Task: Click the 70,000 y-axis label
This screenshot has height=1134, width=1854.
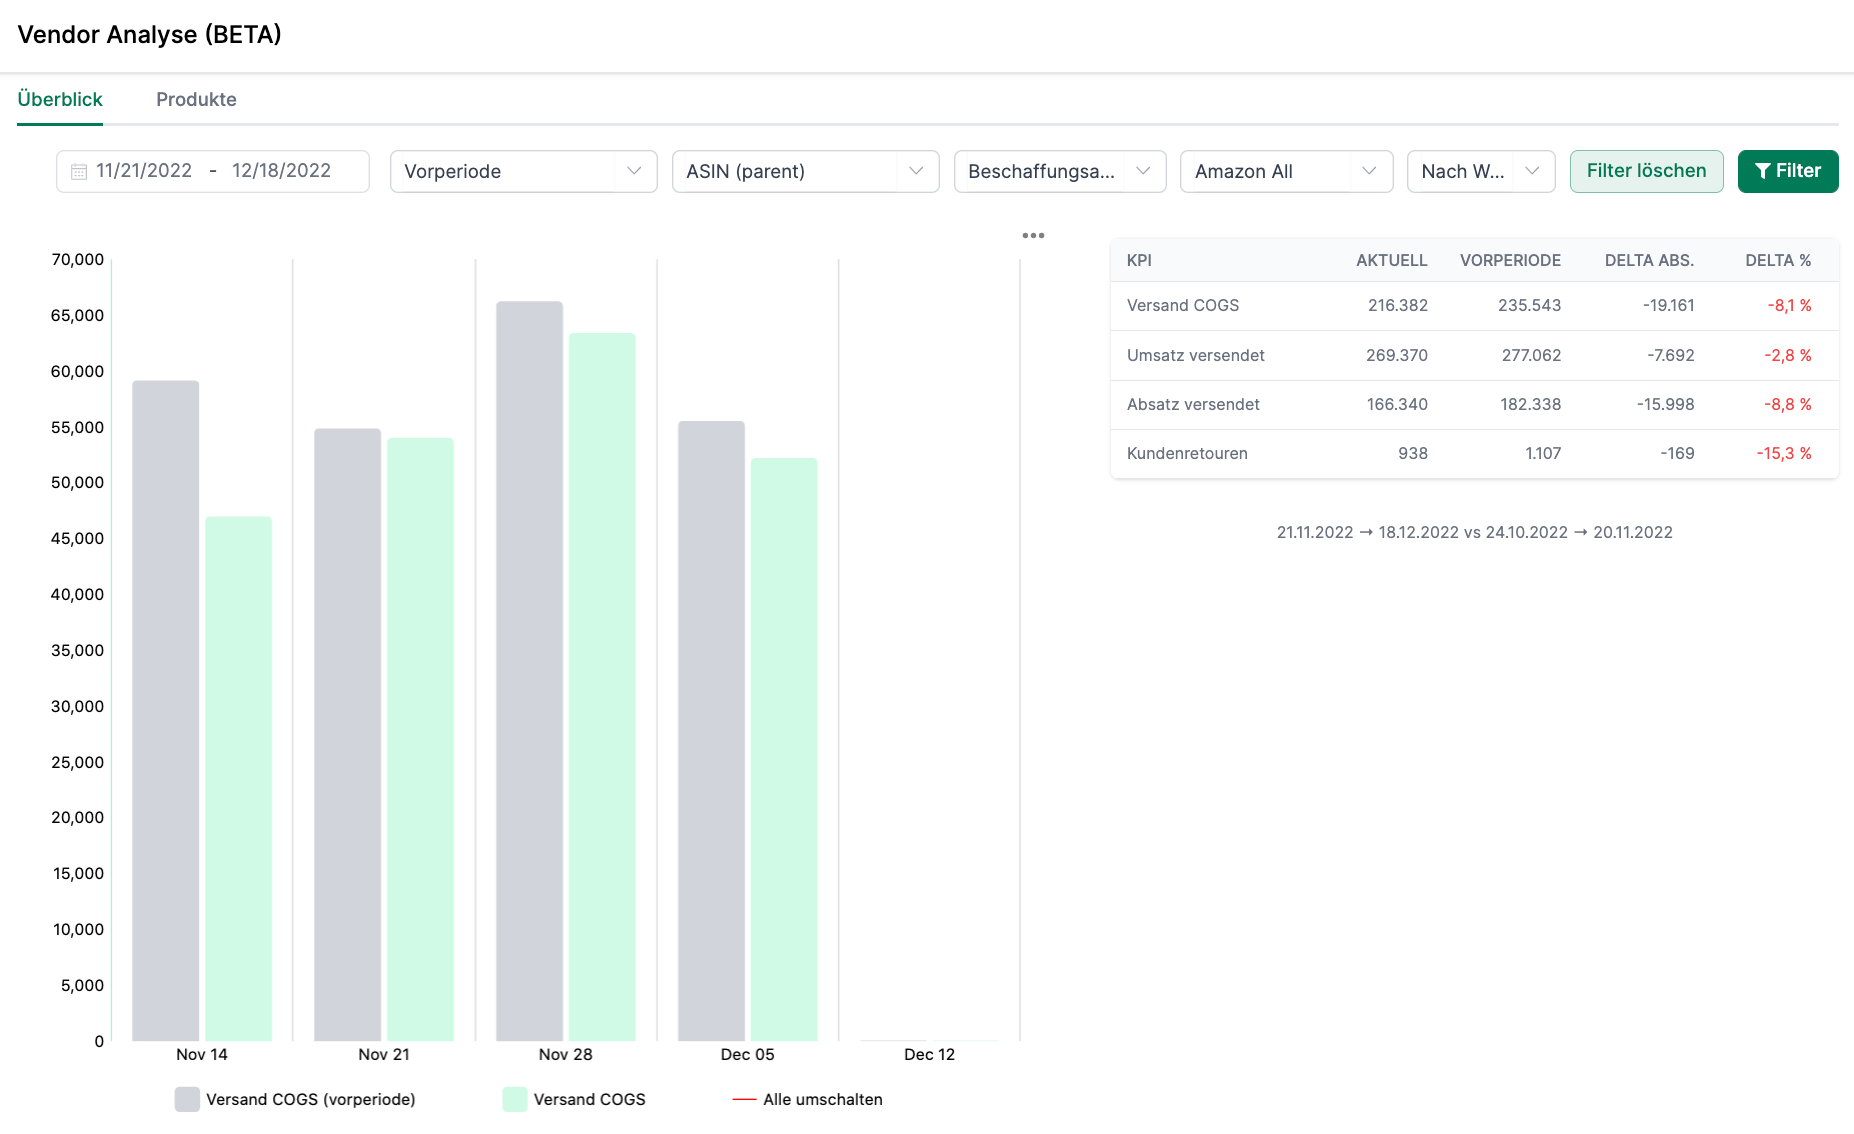Action: coord(77,260)
